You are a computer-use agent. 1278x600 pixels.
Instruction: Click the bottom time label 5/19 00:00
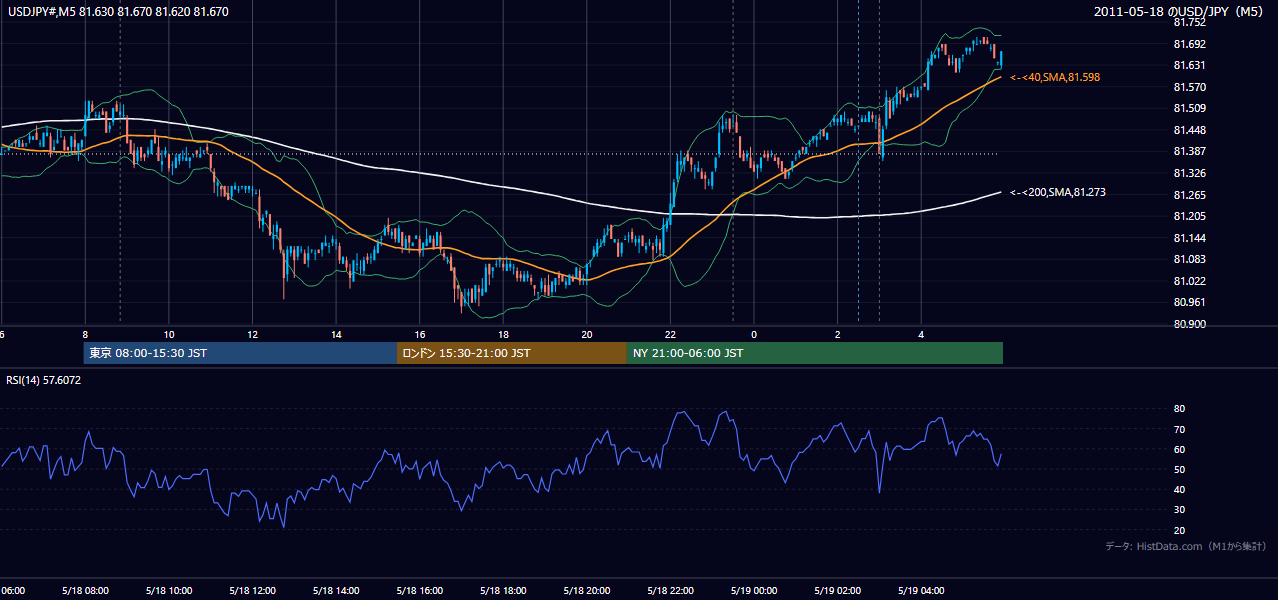click(x=755, y=590)
